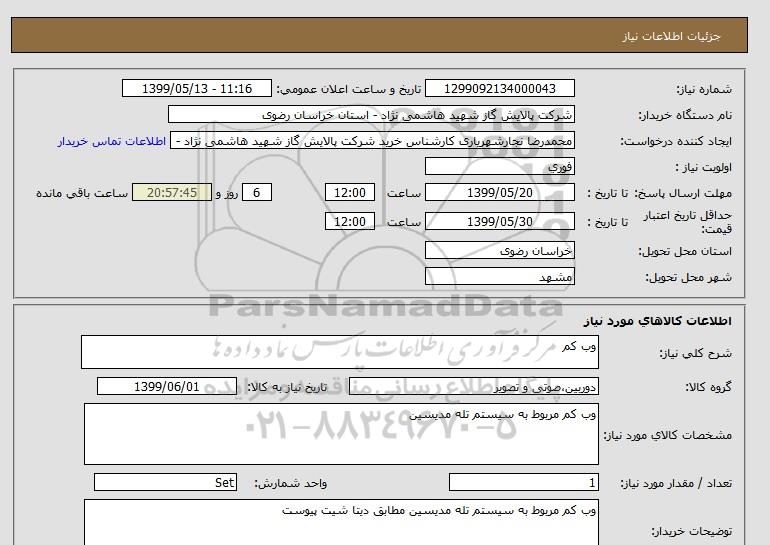Click the buyer notes text area

pos(341,522)
